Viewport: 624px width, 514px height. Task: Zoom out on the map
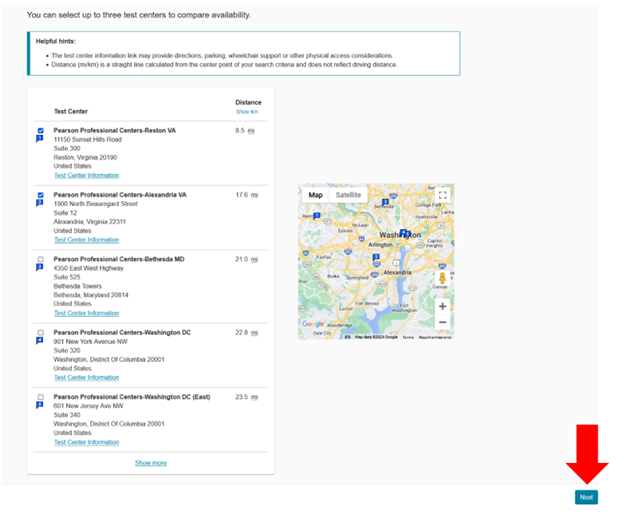click(x=443, y=322)
